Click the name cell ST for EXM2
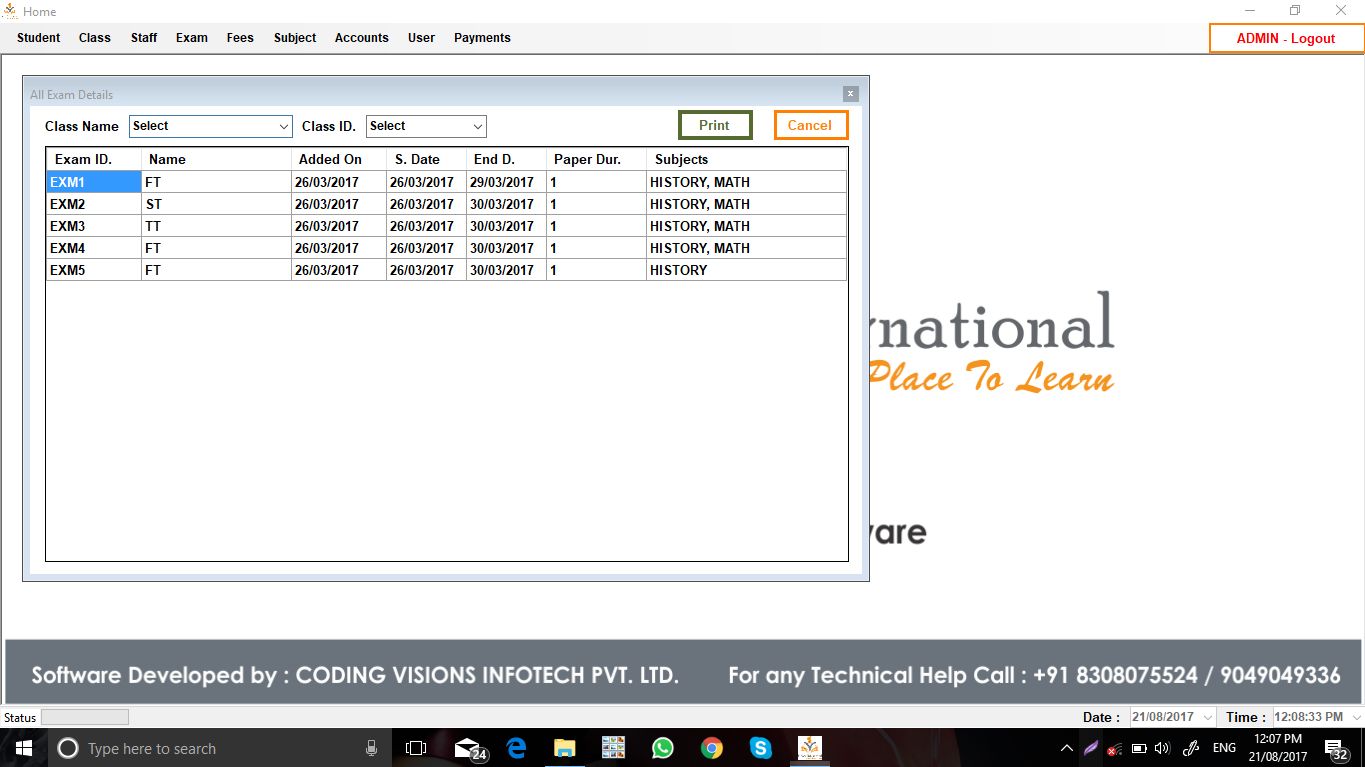Image resolution: width=1365 pixels, height=767 pixels. [216, 204]
